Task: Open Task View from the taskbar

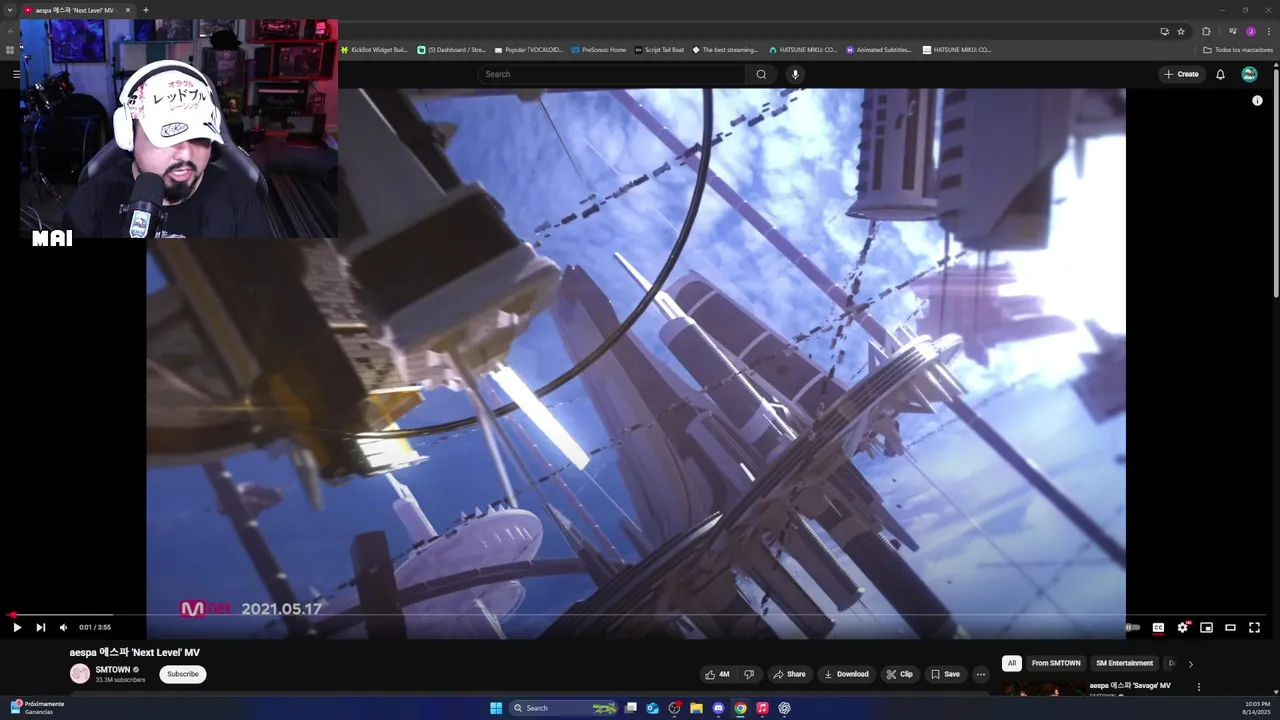Action: [631, 708]
